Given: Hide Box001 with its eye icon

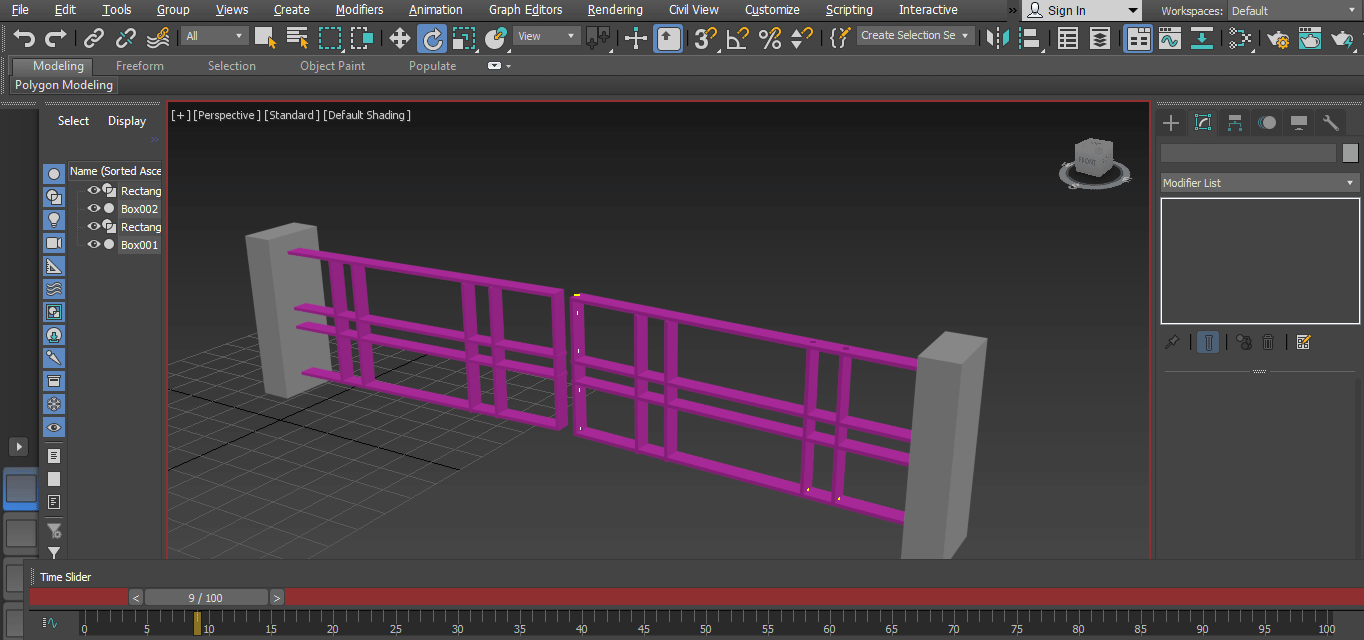Looking at the screenshot, I should tap(94, 245).
